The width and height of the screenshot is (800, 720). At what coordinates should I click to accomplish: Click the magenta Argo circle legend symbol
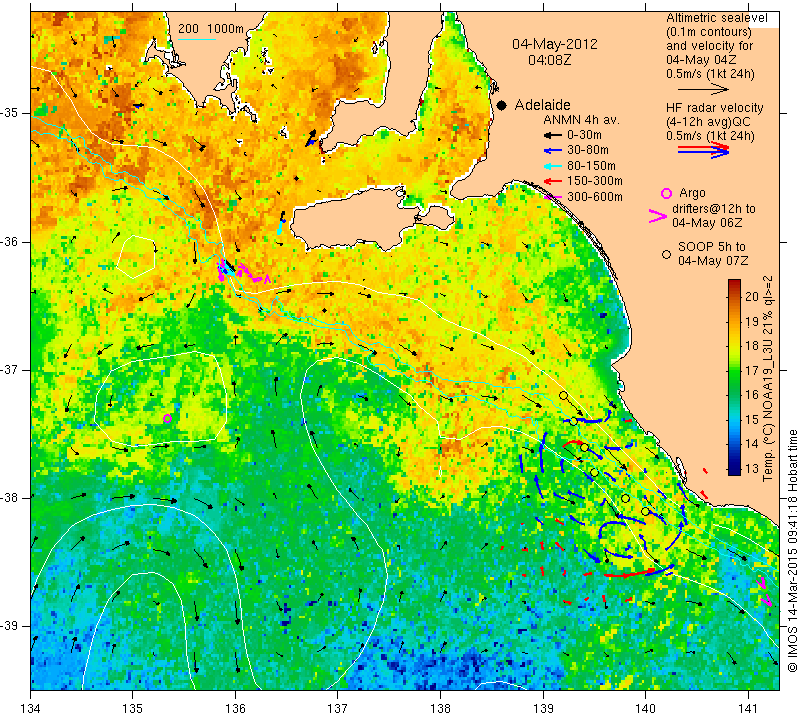666,193
